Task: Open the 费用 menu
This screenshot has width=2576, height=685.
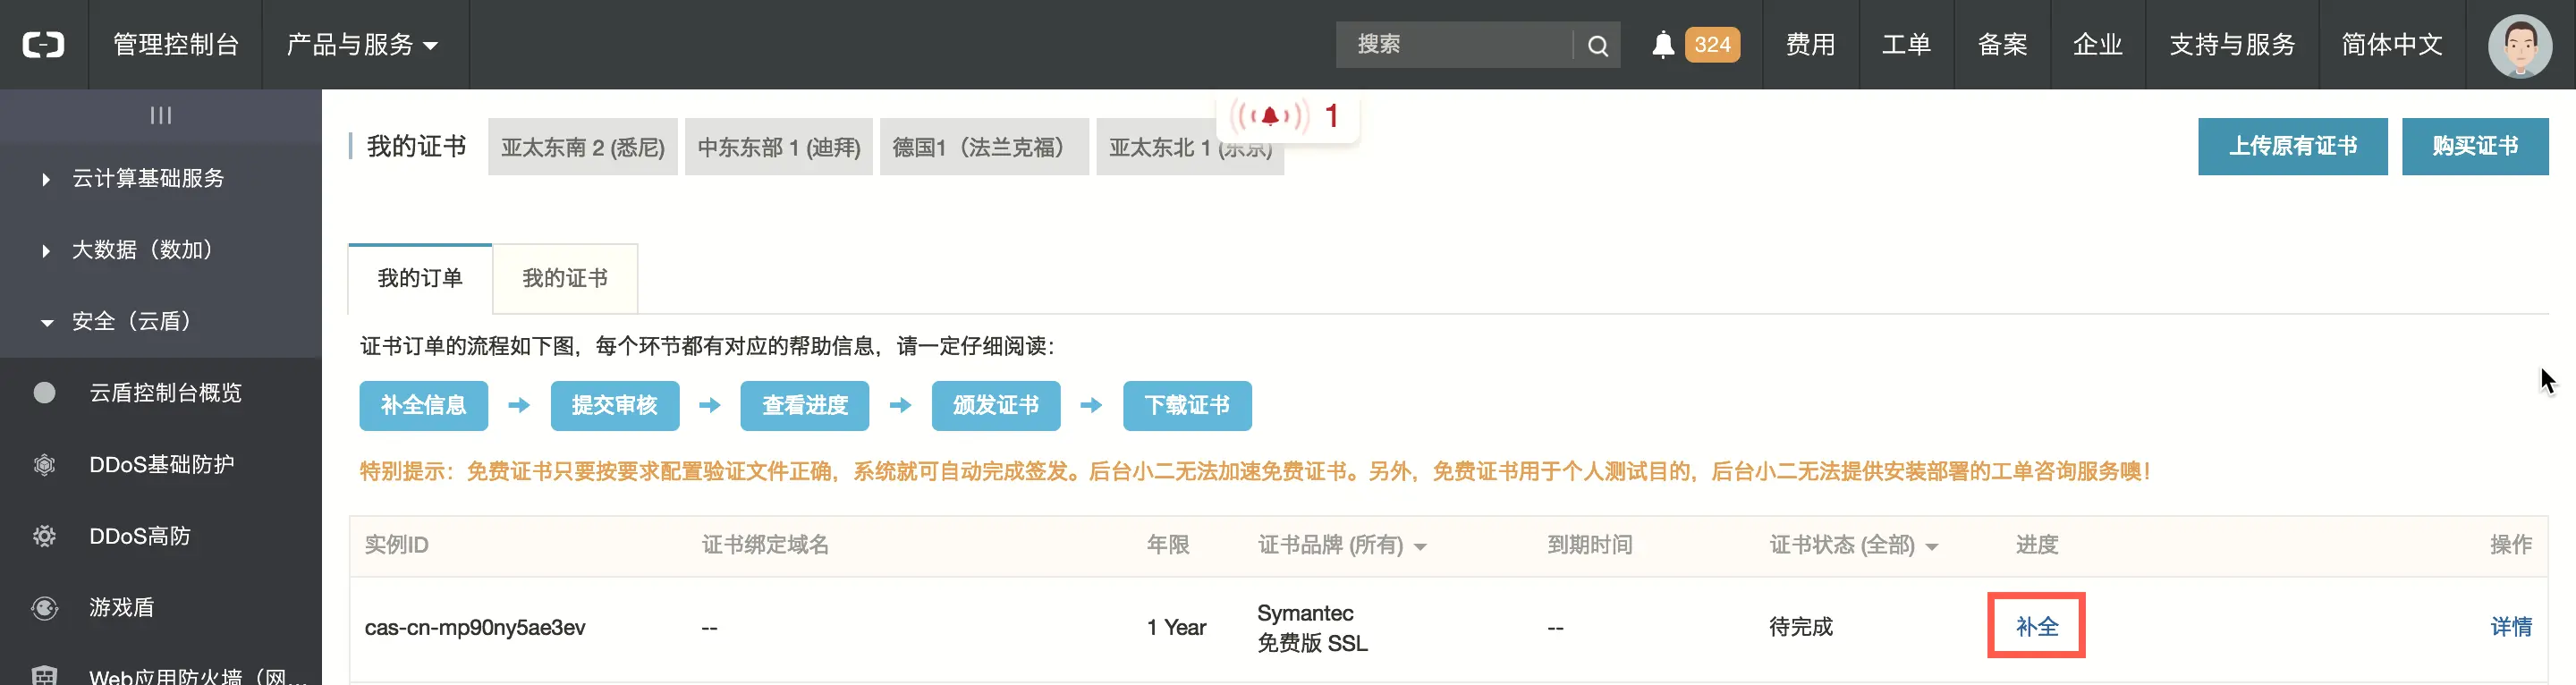Action: pos(1810,45)
